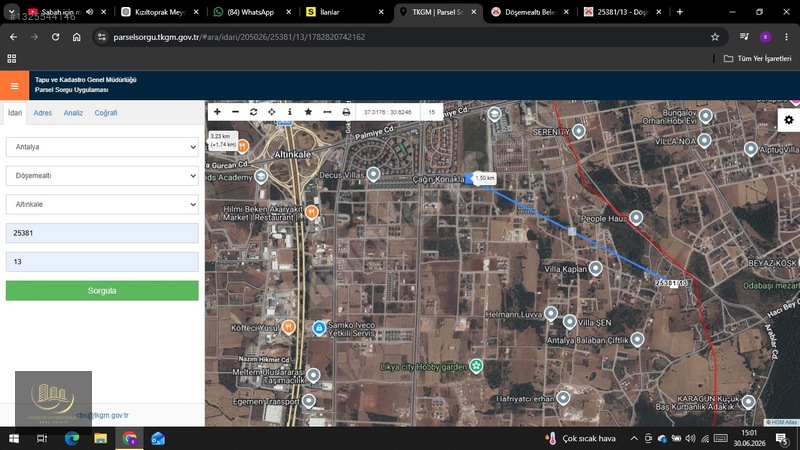Click the Antalya Balaban Çiftlik pin

(637, 339)
